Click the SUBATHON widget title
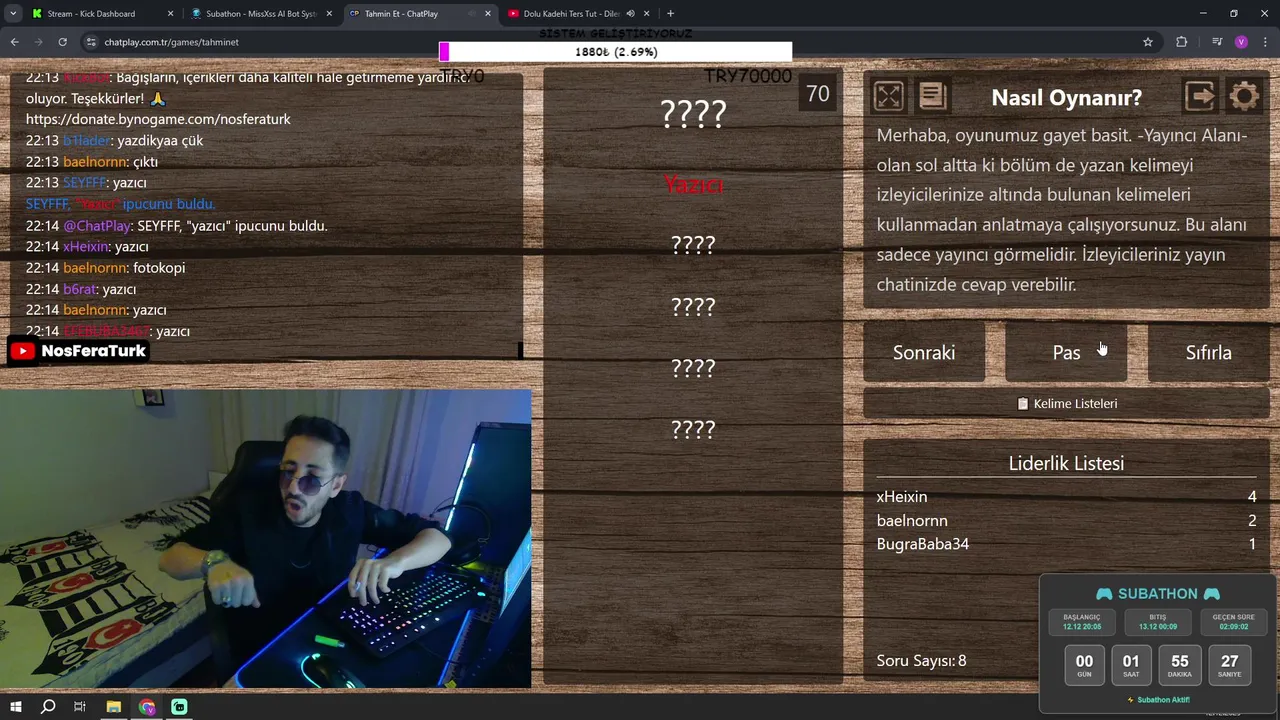This screenshot has height=720, width=1280. [1158, 594]
